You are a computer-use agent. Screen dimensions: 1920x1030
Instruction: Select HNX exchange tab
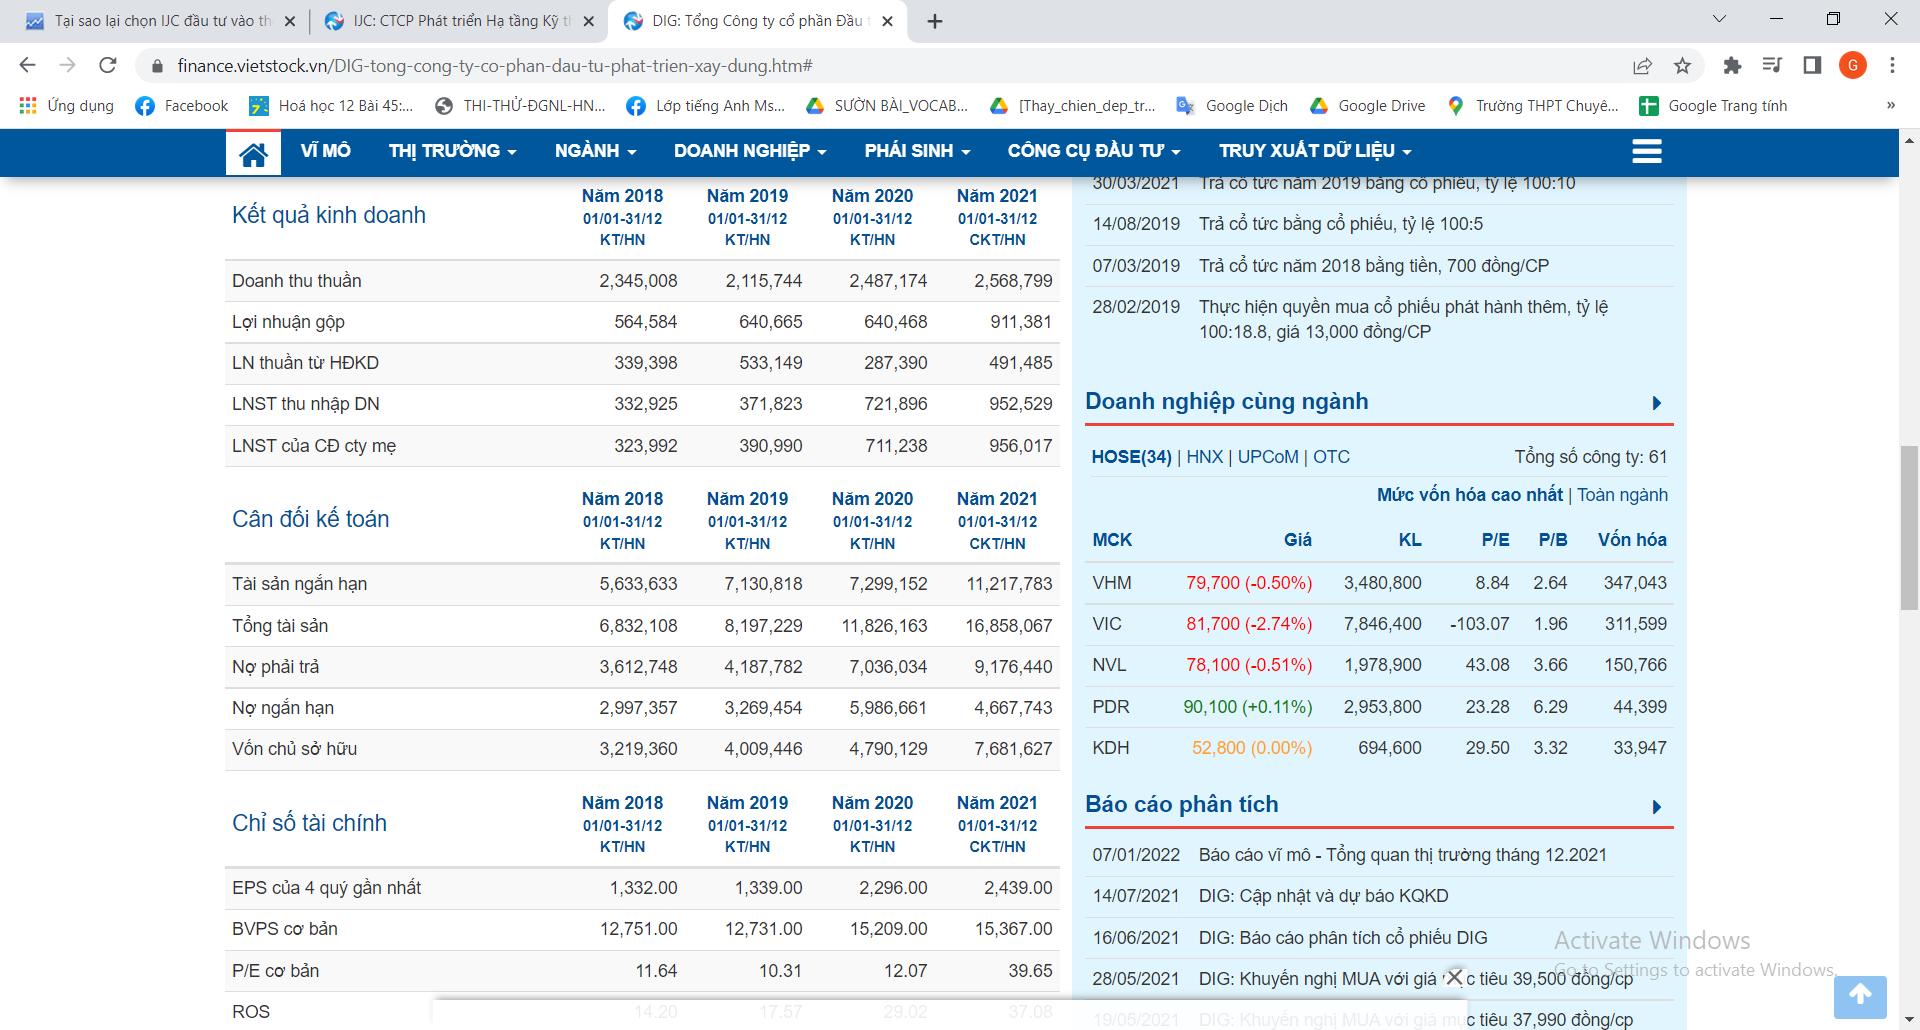click(x=1204, y=457)
